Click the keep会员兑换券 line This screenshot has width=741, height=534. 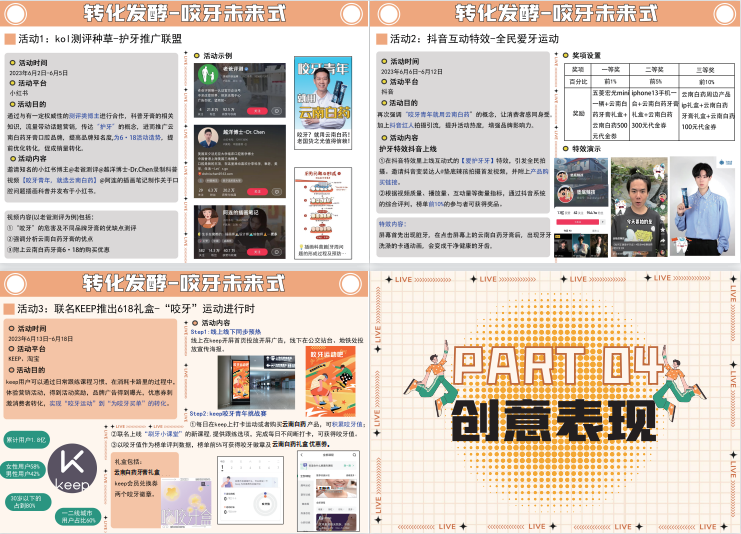tap(136, 483)
